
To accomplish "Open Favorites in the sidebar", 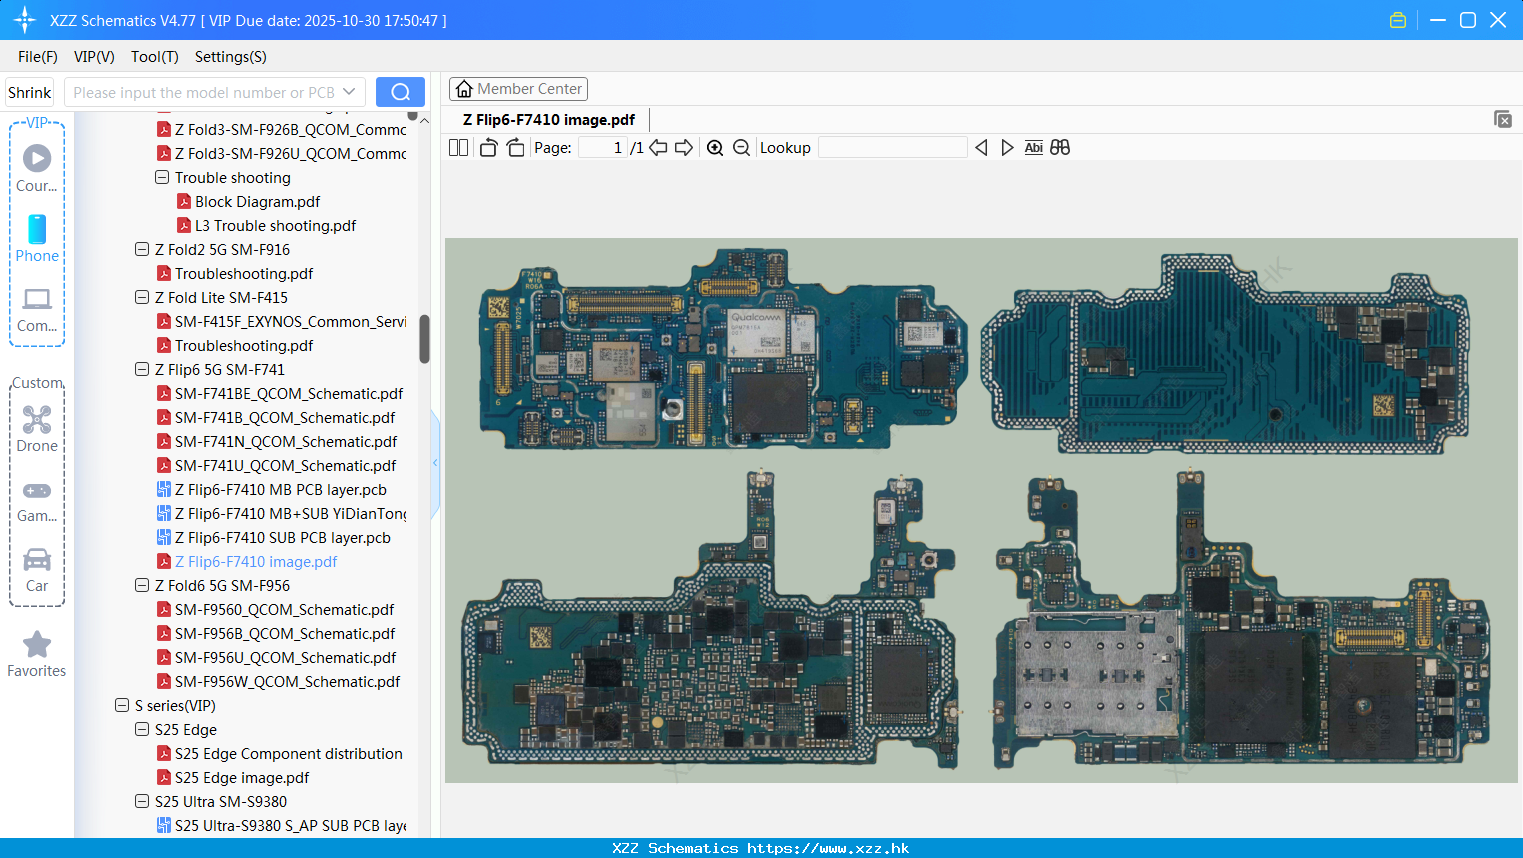I will tap(37, 654).
